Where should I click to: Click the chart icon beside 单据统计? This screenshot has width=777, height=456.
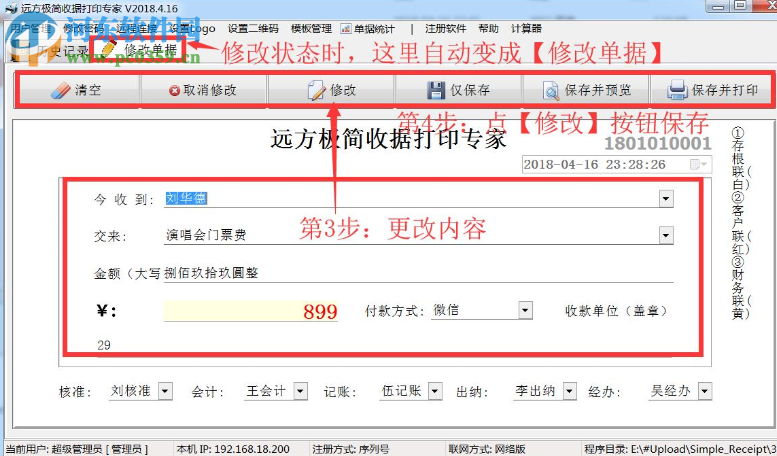click(346, 29)
